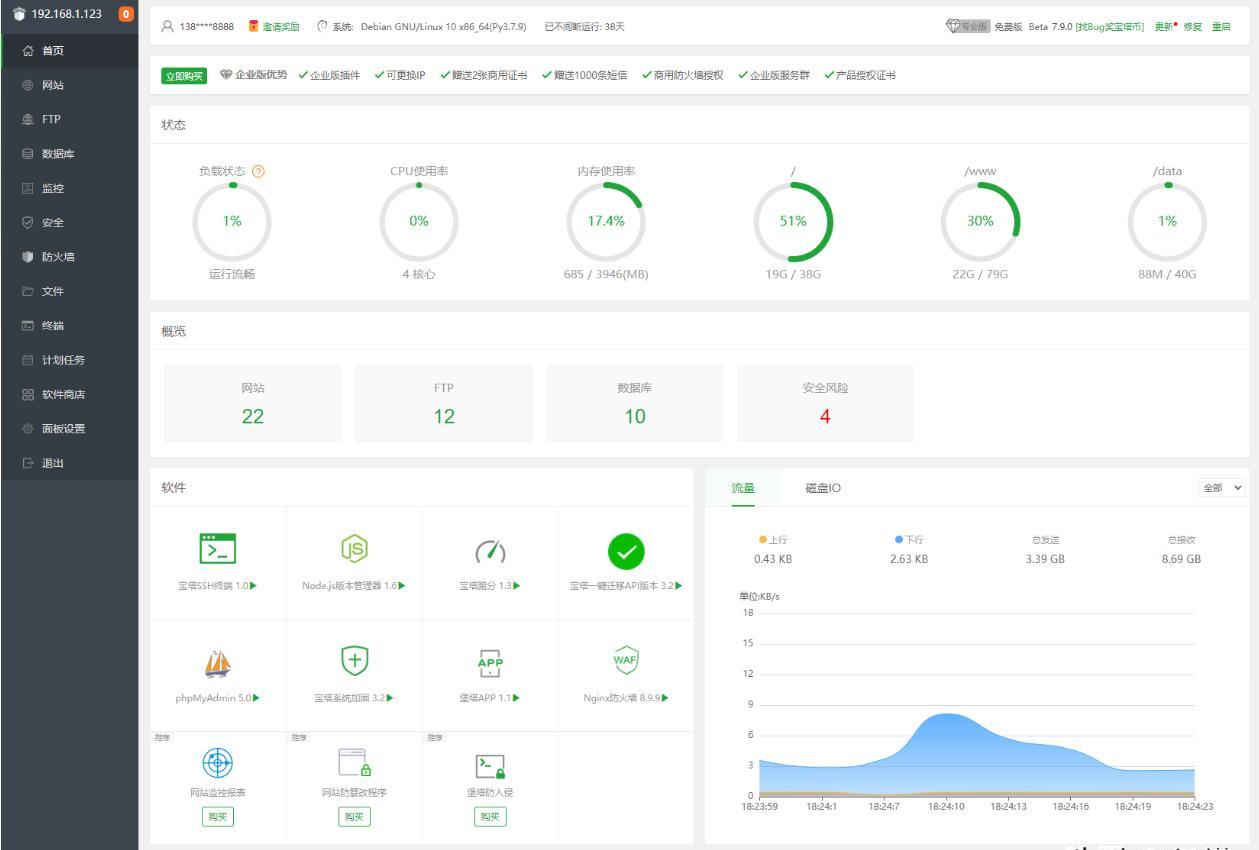Click the CPU使用率 0% gauge
The width and height of the screenshot is (1259, 850).
[x=419, y=221]
